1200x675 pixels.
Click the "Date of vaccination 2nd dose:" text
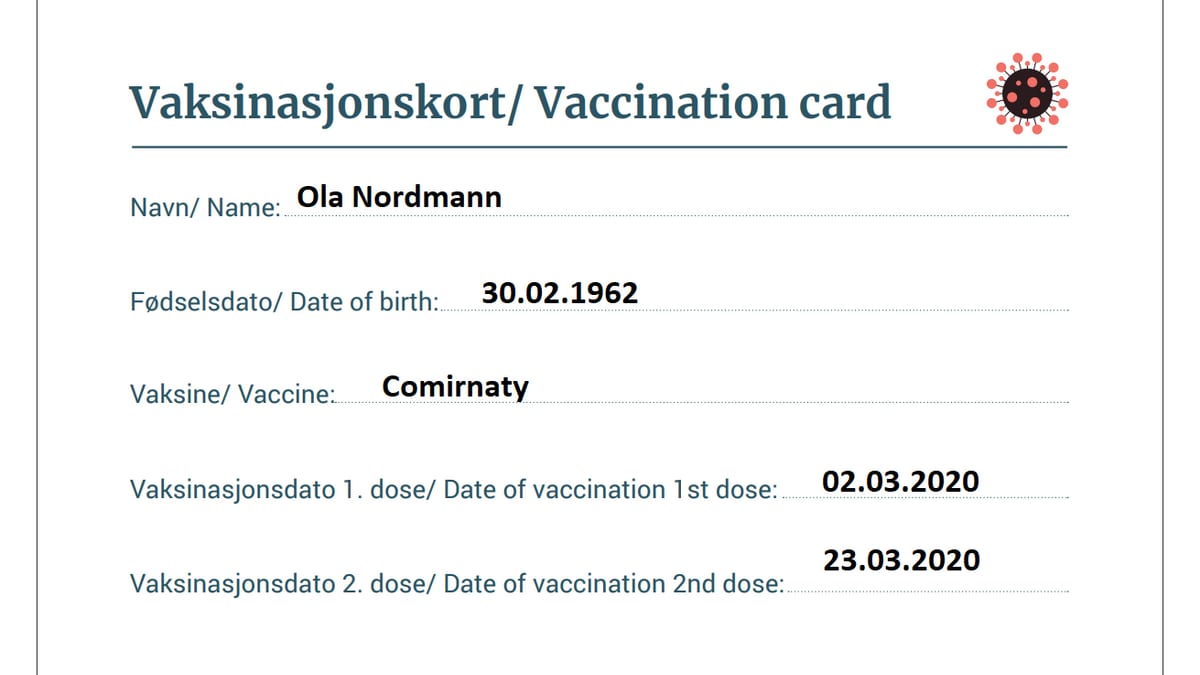pos(614,584)
